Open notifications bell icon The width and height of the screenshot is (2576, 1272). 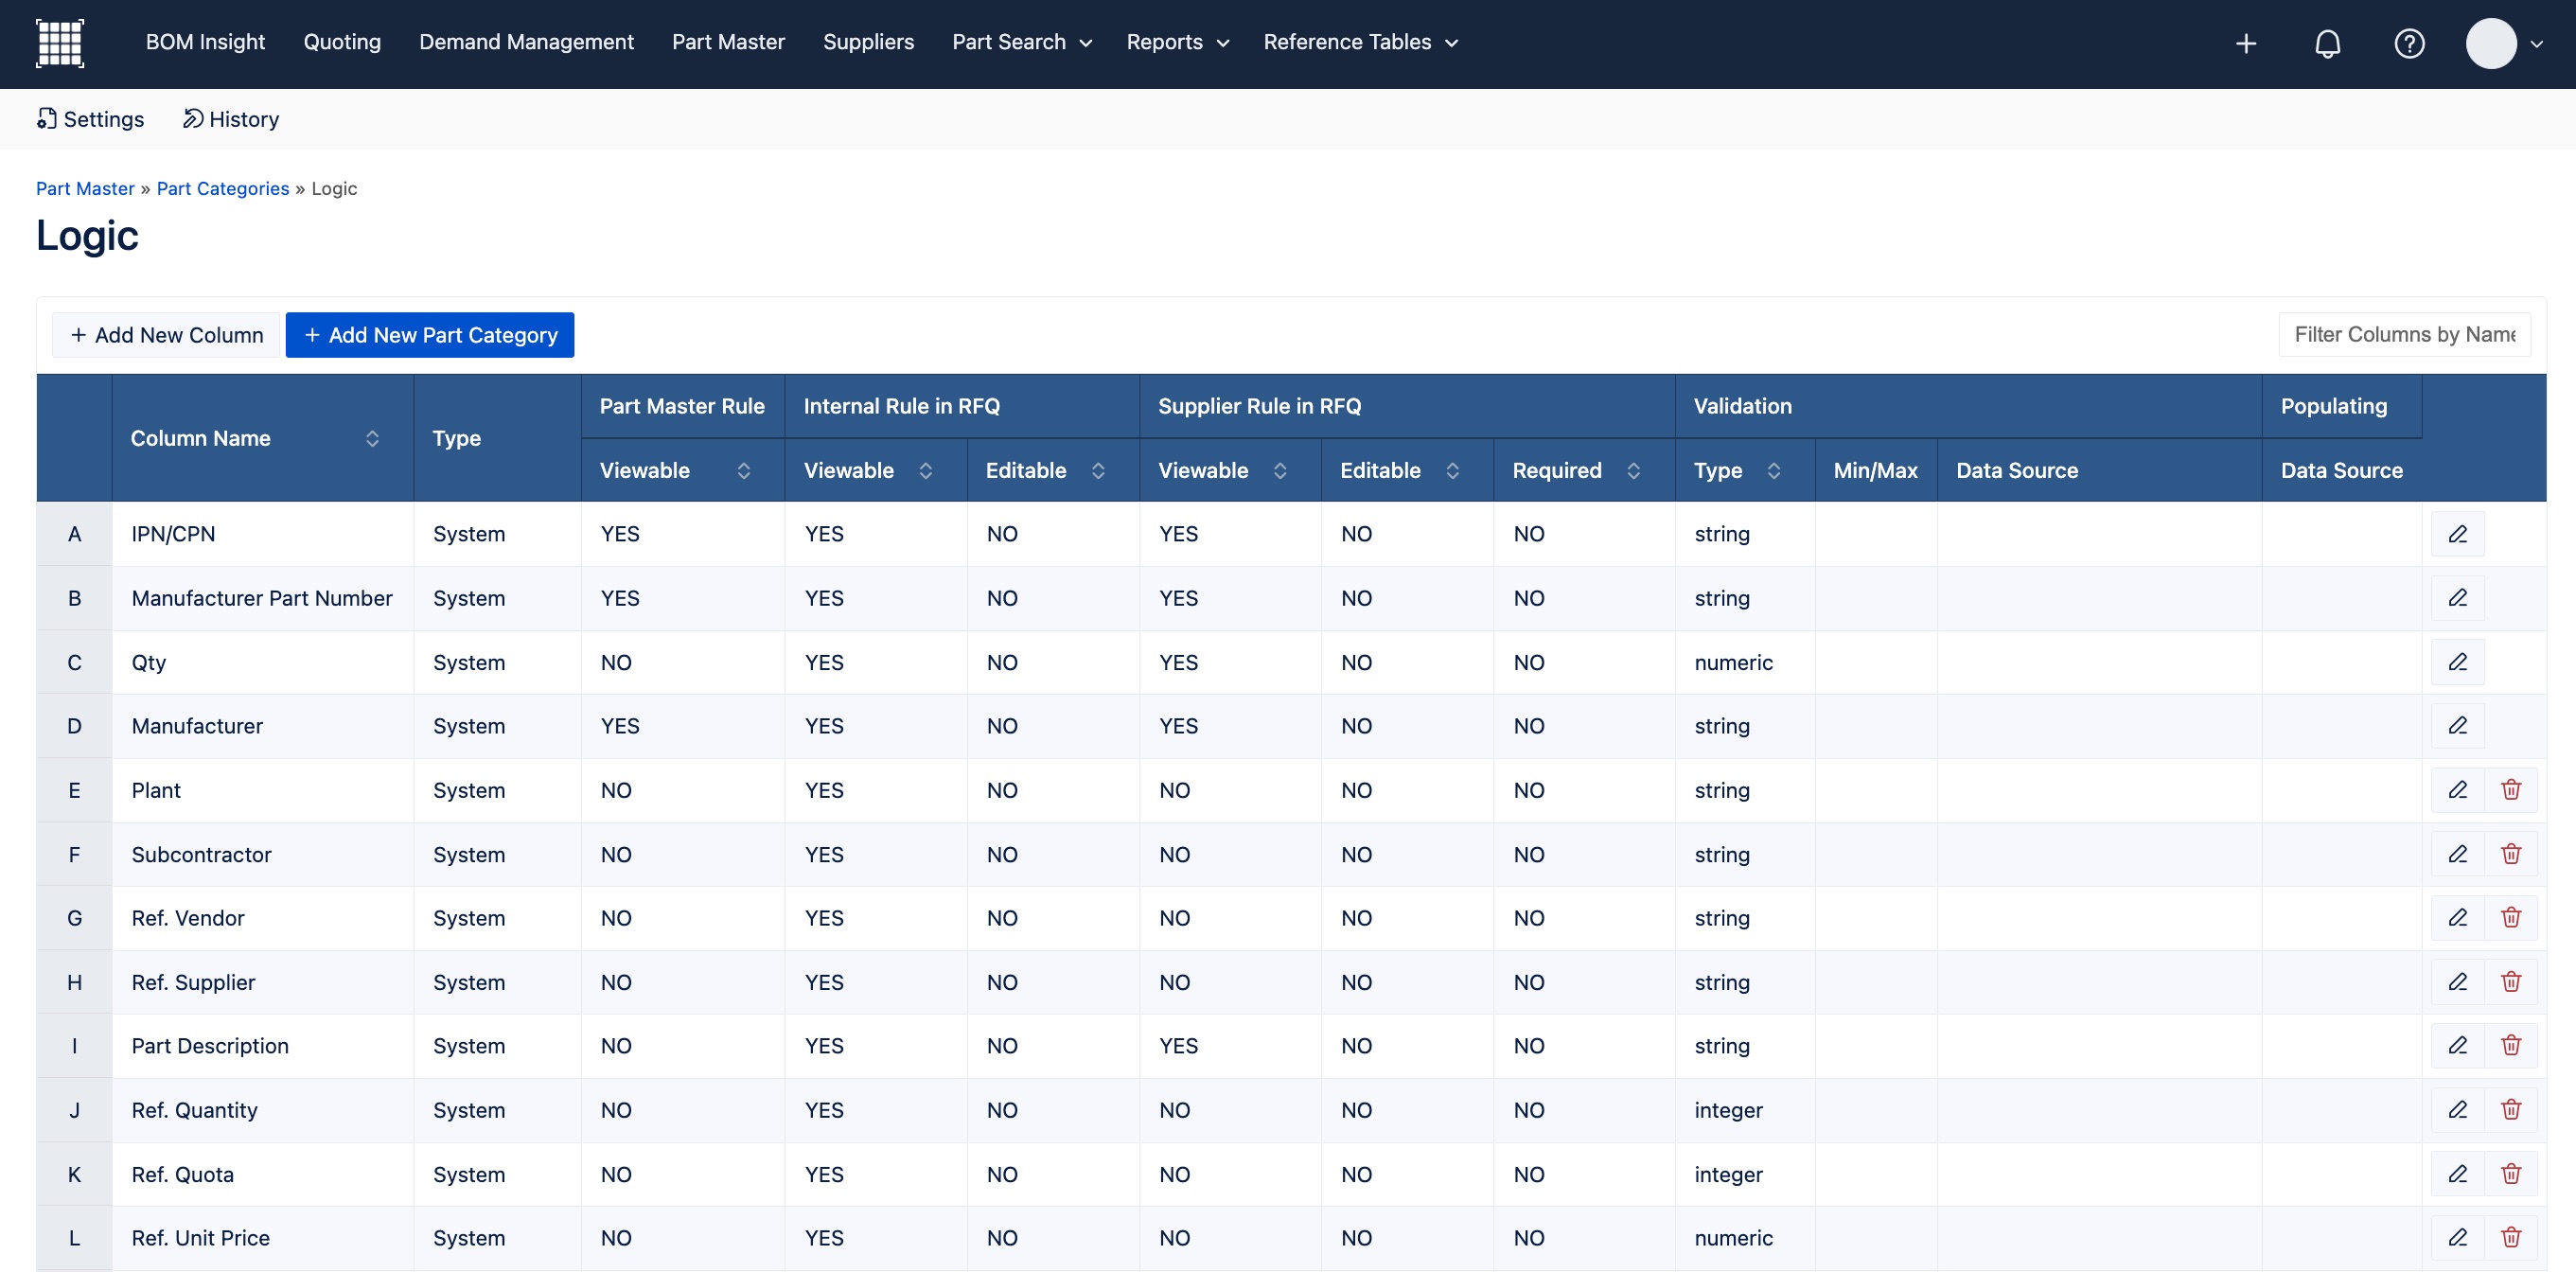tap(2328, 43)
